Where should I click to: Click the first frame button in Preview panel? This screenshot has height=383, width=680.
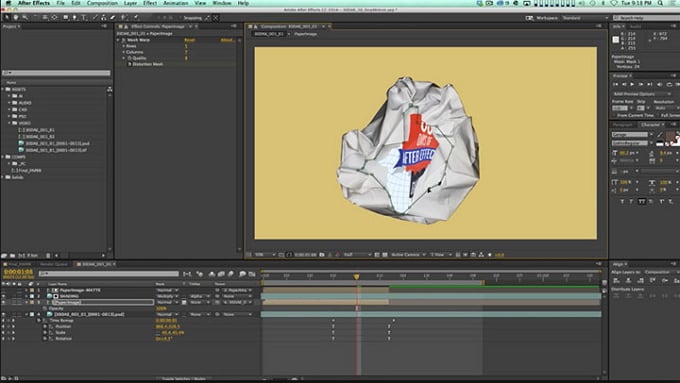(615, 85)
